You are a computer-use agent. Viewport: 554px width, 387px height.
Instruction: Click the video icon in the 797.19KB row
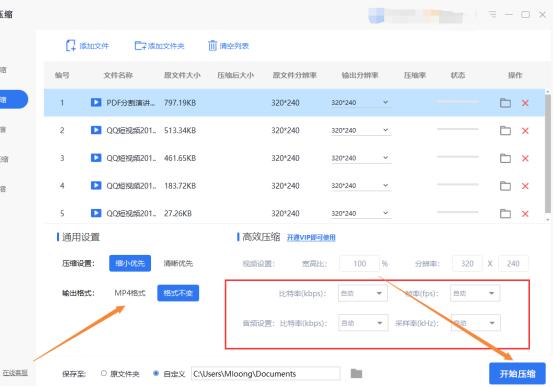(96, 102)
